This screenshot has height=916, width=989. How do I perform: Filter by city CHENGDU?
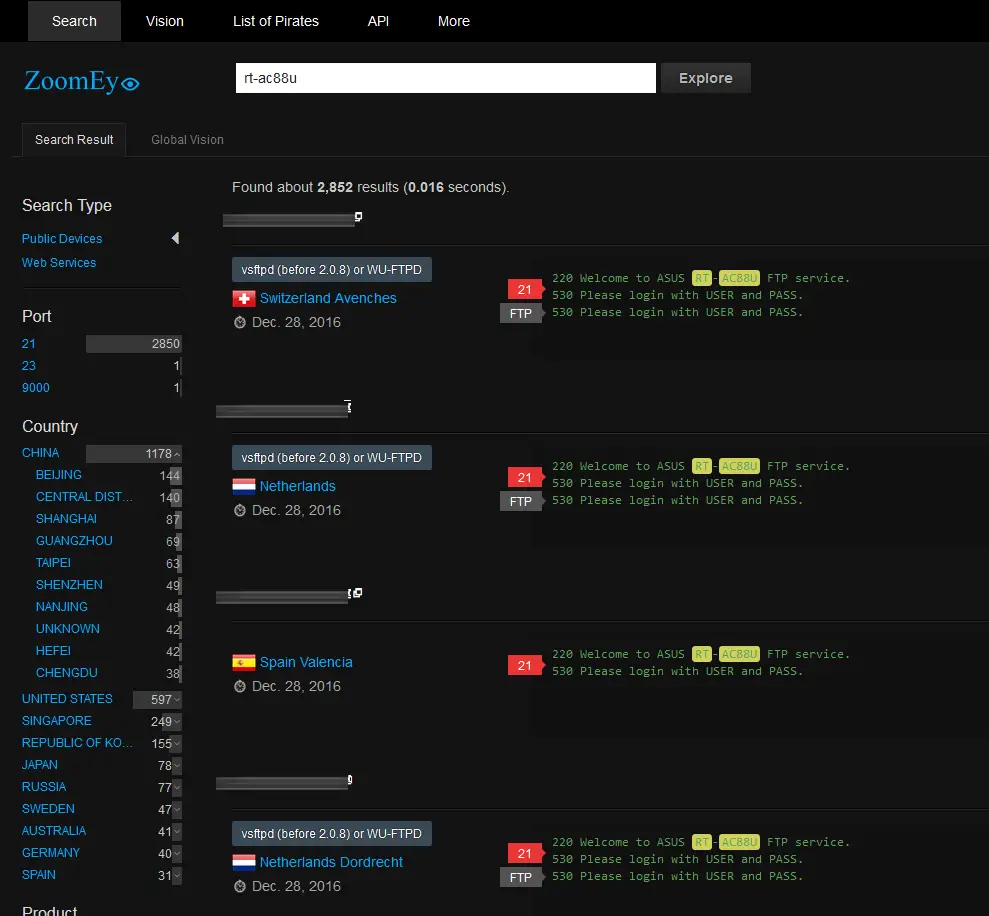[x=66, y=673]
